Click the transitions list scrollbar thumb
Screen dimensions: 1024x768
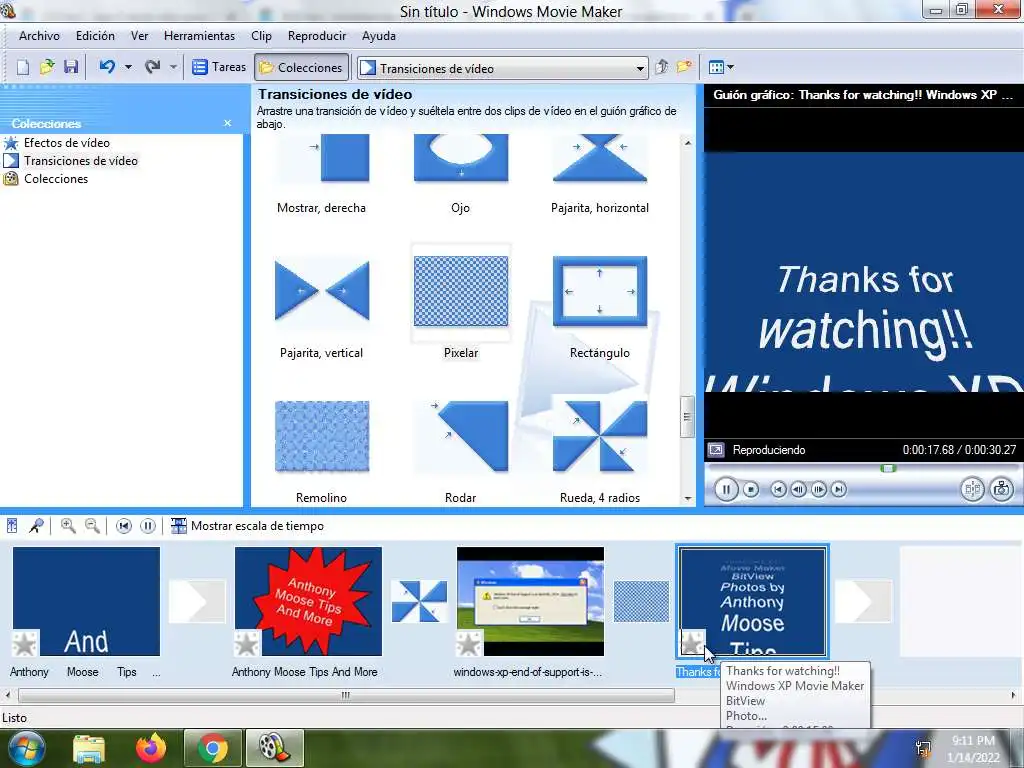click(x=687, y=417)
